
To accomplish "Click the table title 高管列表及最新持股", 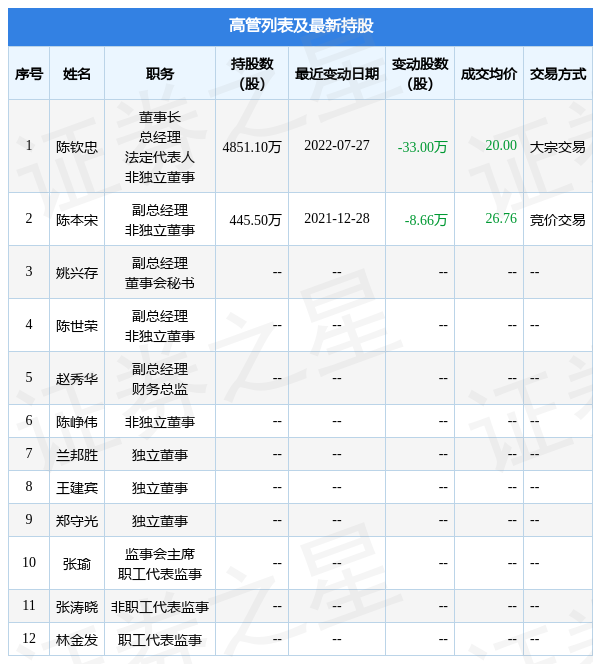I will (301, 25).
